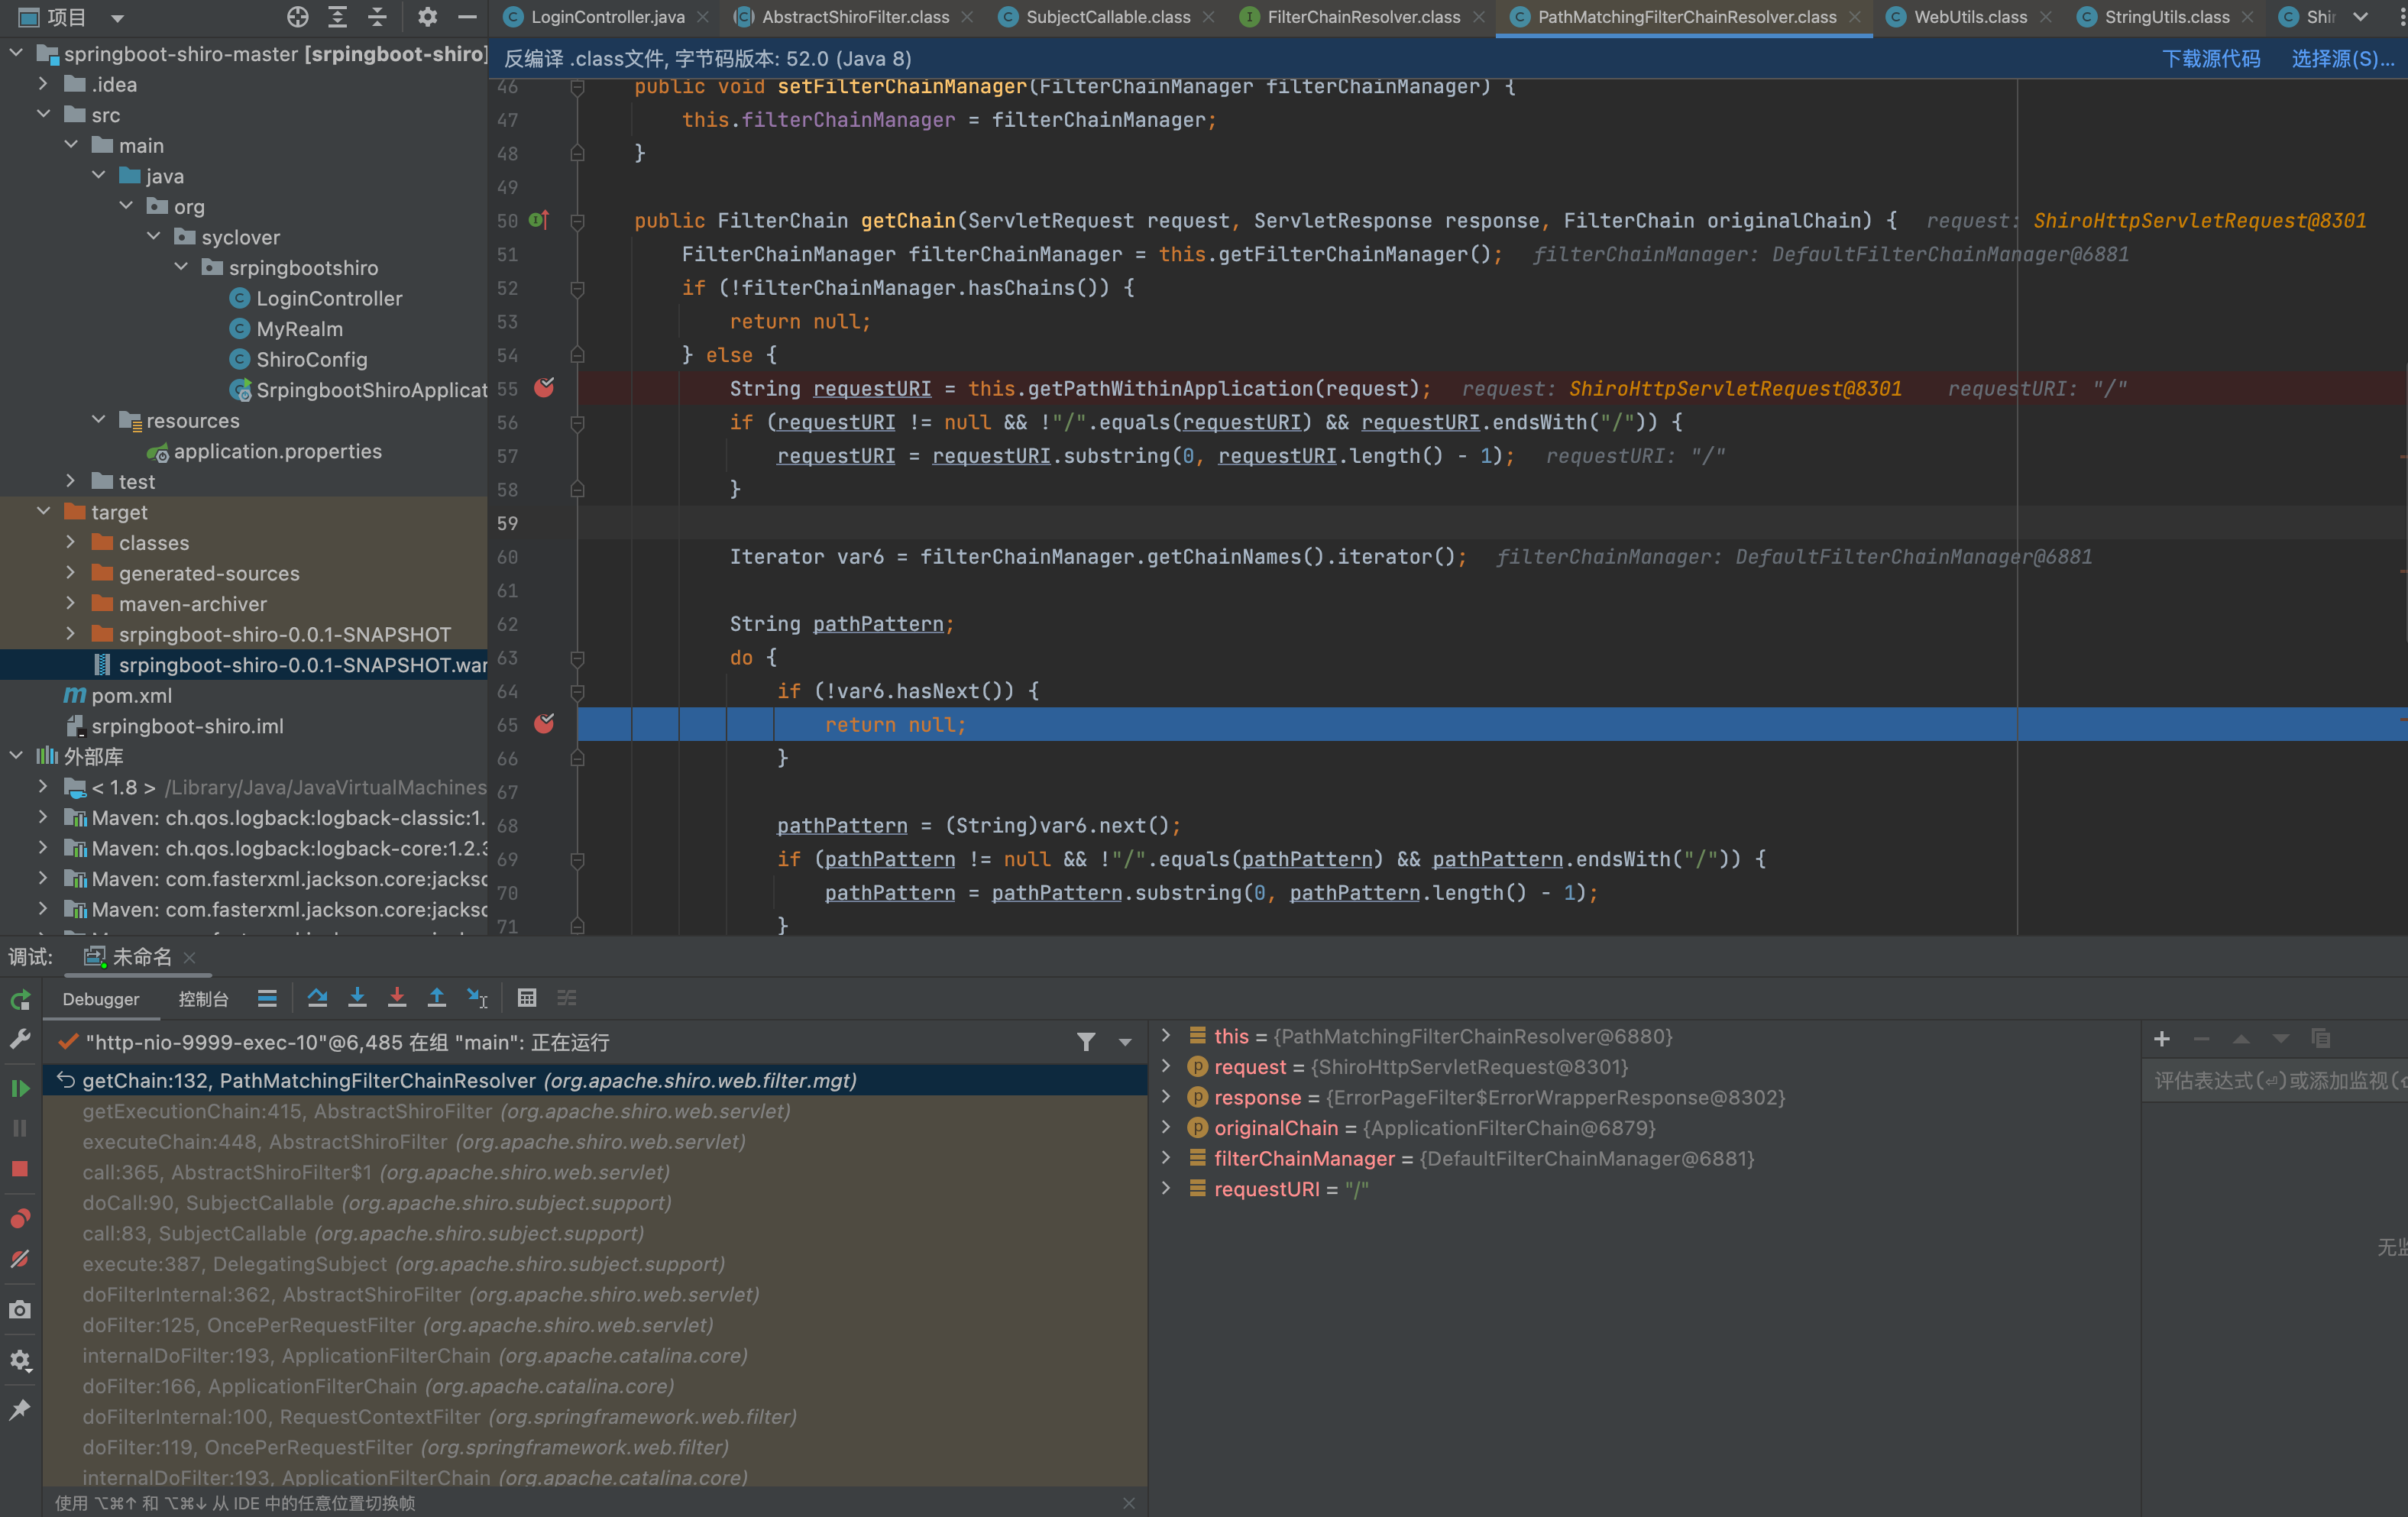
Task: Click the Run to Cursor icon
Action: pyautogui.click(x=477, y=998)
